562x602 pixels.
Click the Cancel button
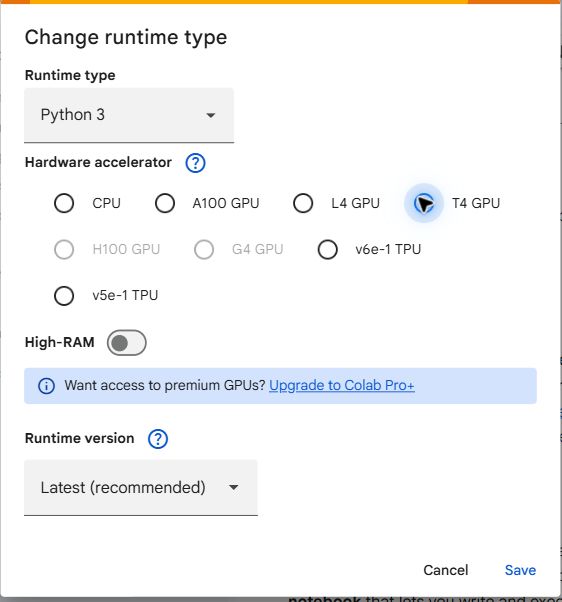(446, 570)
